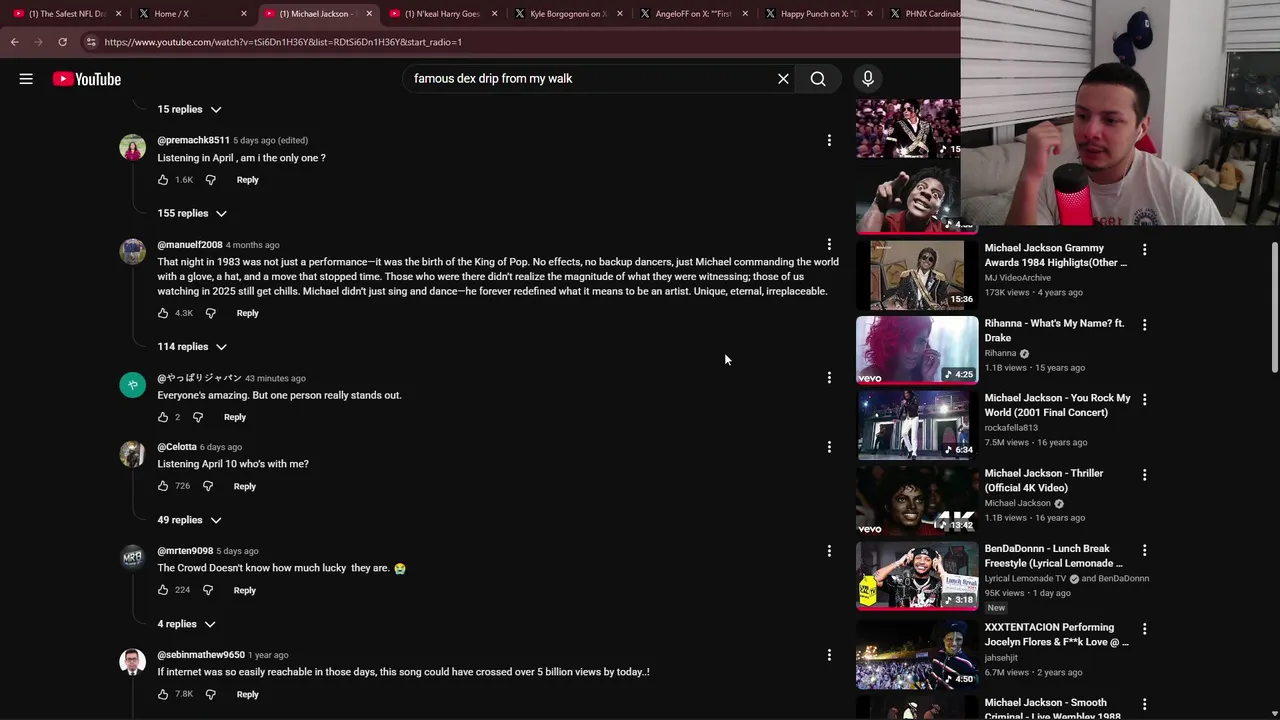Viewport: 1280px width, 720px height.
Task: Open the YouTube hamburger guide menu
Action: (26, 79)
